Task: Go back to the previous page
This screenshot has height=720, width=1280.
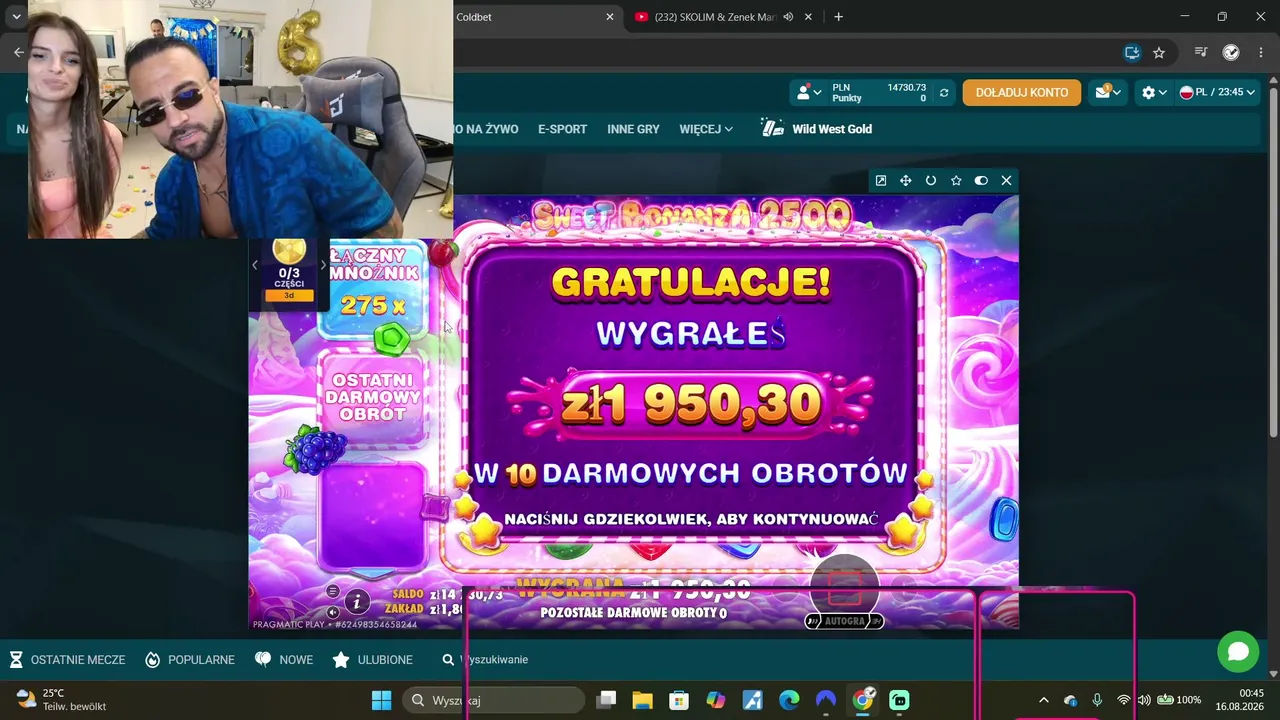Action: pyautogui.click(x=18, y=53)
